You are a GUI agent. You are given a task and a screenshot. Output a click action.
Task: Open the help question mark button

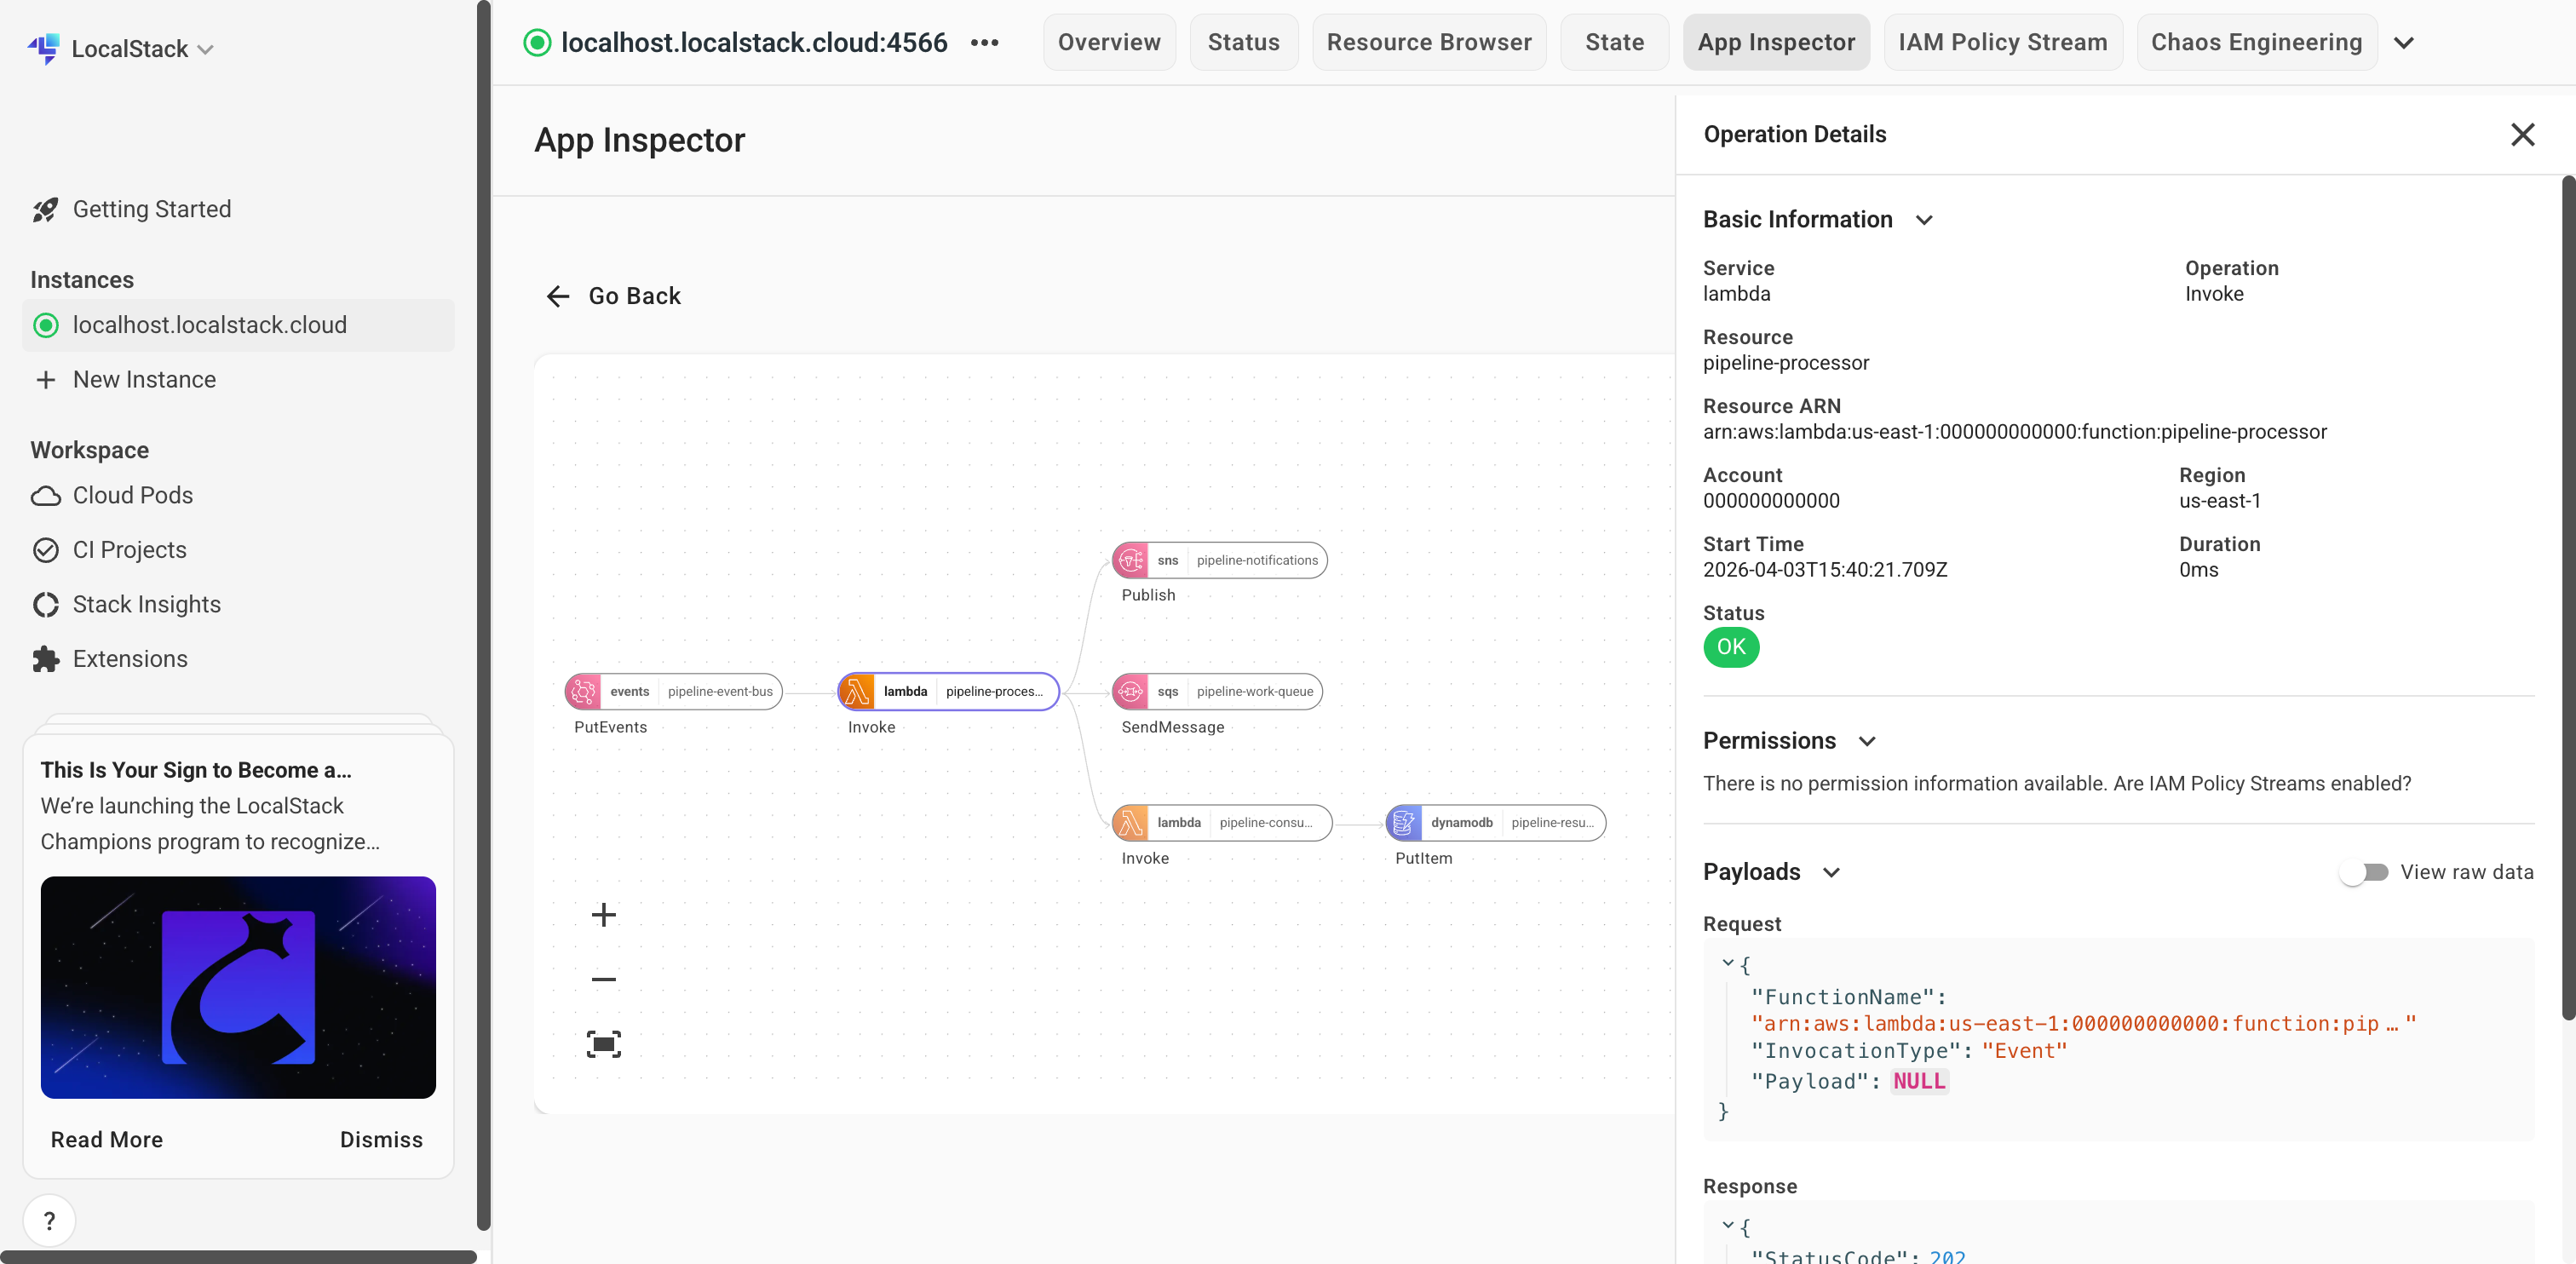pyautogui.click(x=49, y=1220)
